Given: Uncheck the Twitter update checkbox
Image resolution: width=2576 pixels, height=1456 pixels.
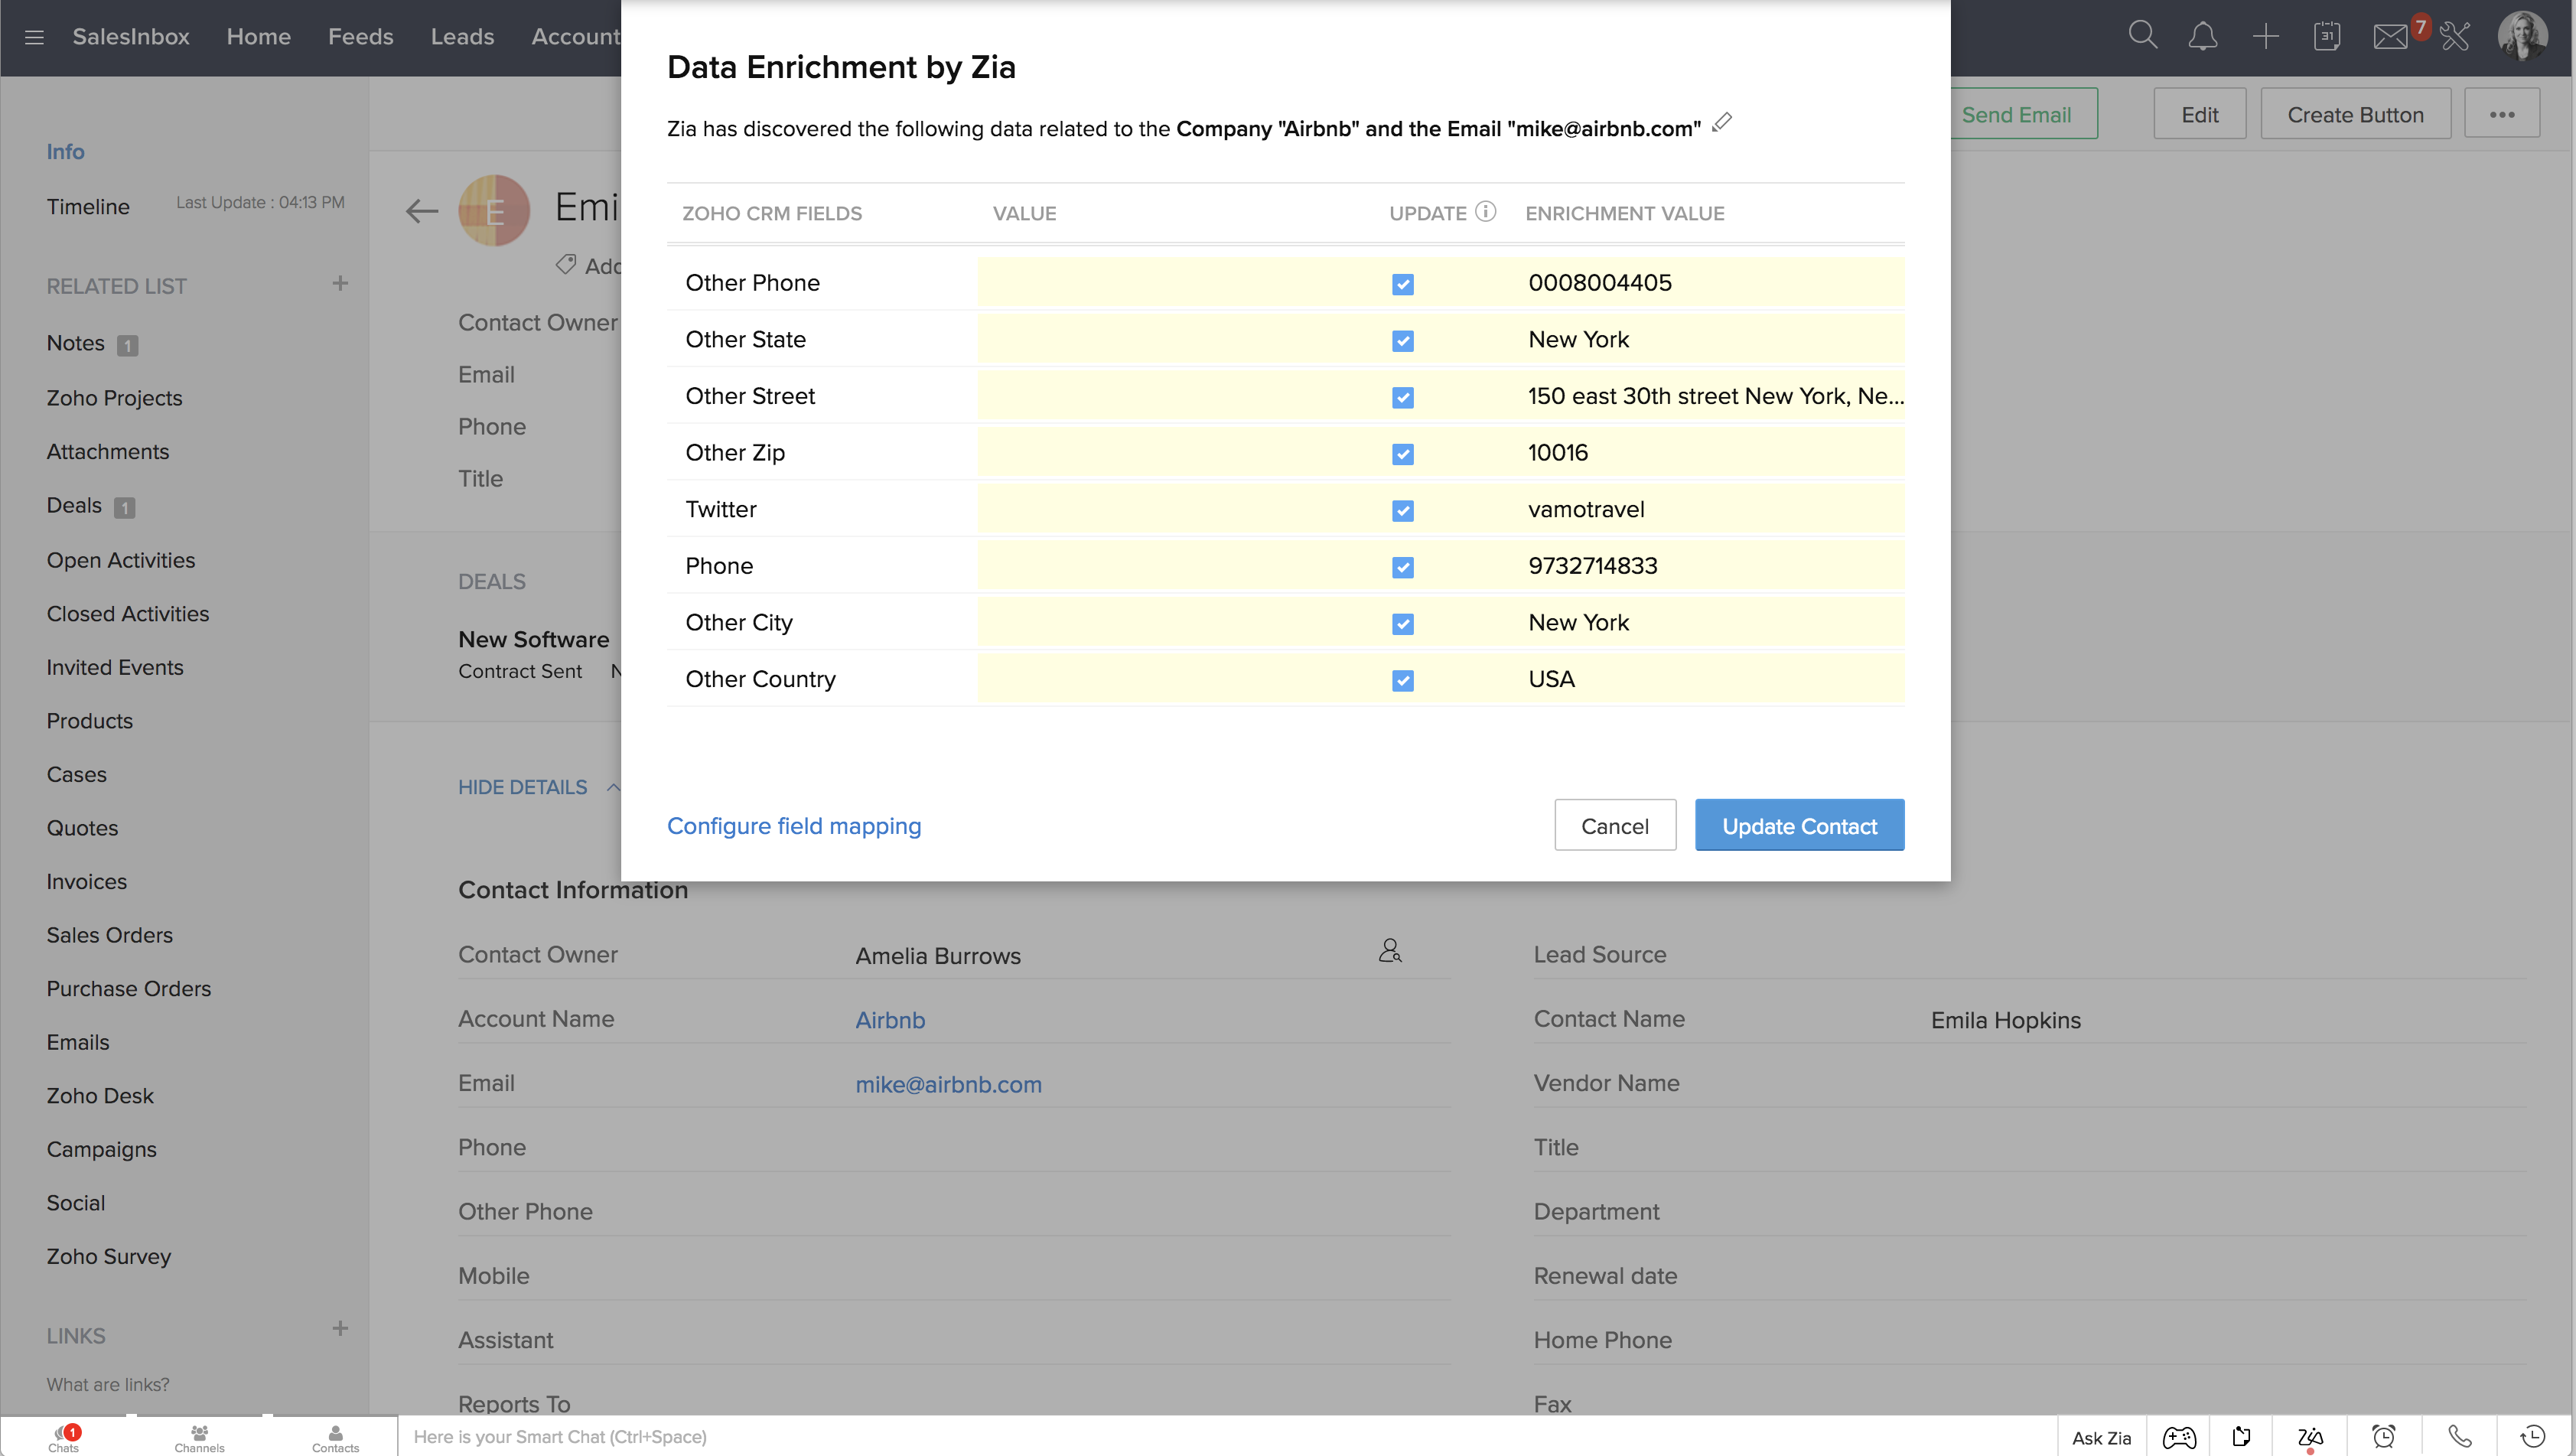Looking at the screenshot, I should [1403, 511].
